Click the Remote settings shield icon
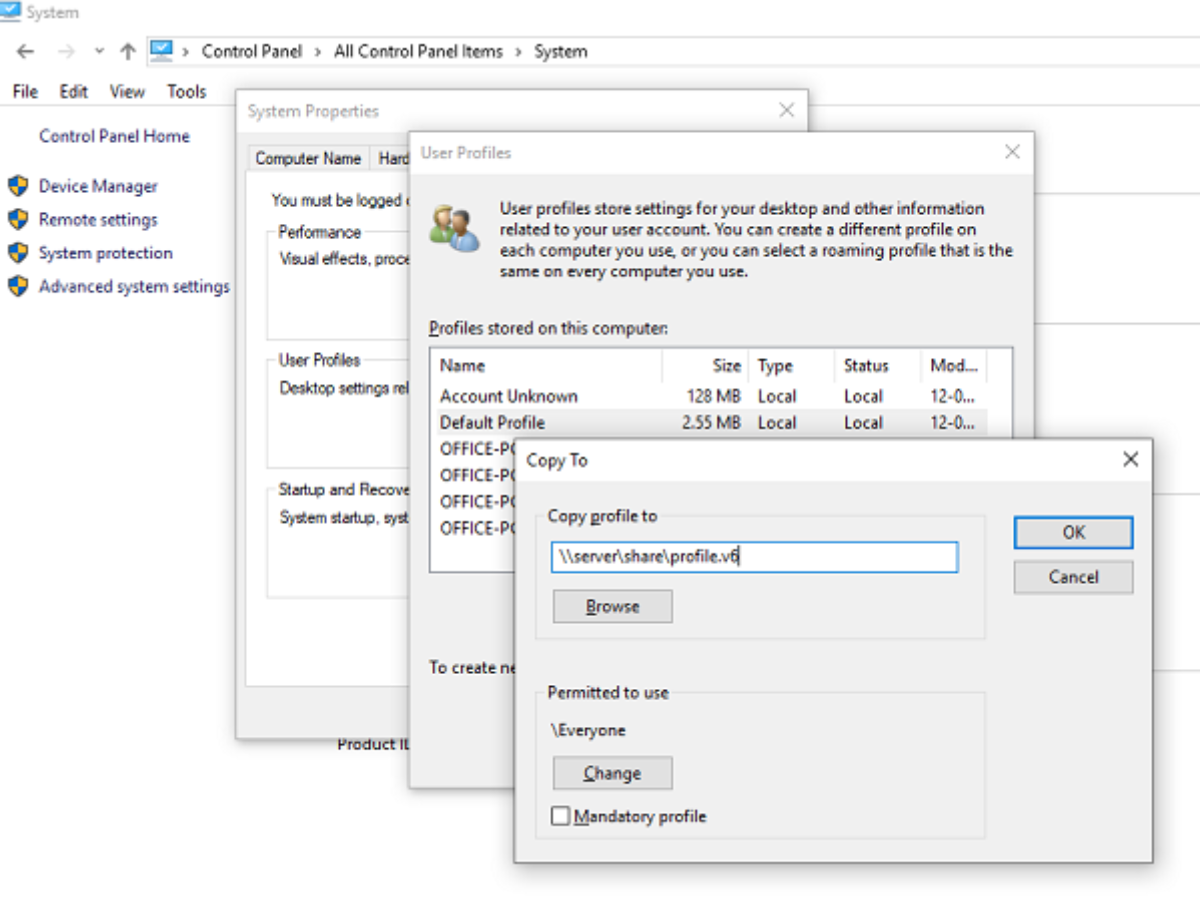This screenshot has width=1200, height=900. pyautogui.click(x=18, y=219)
